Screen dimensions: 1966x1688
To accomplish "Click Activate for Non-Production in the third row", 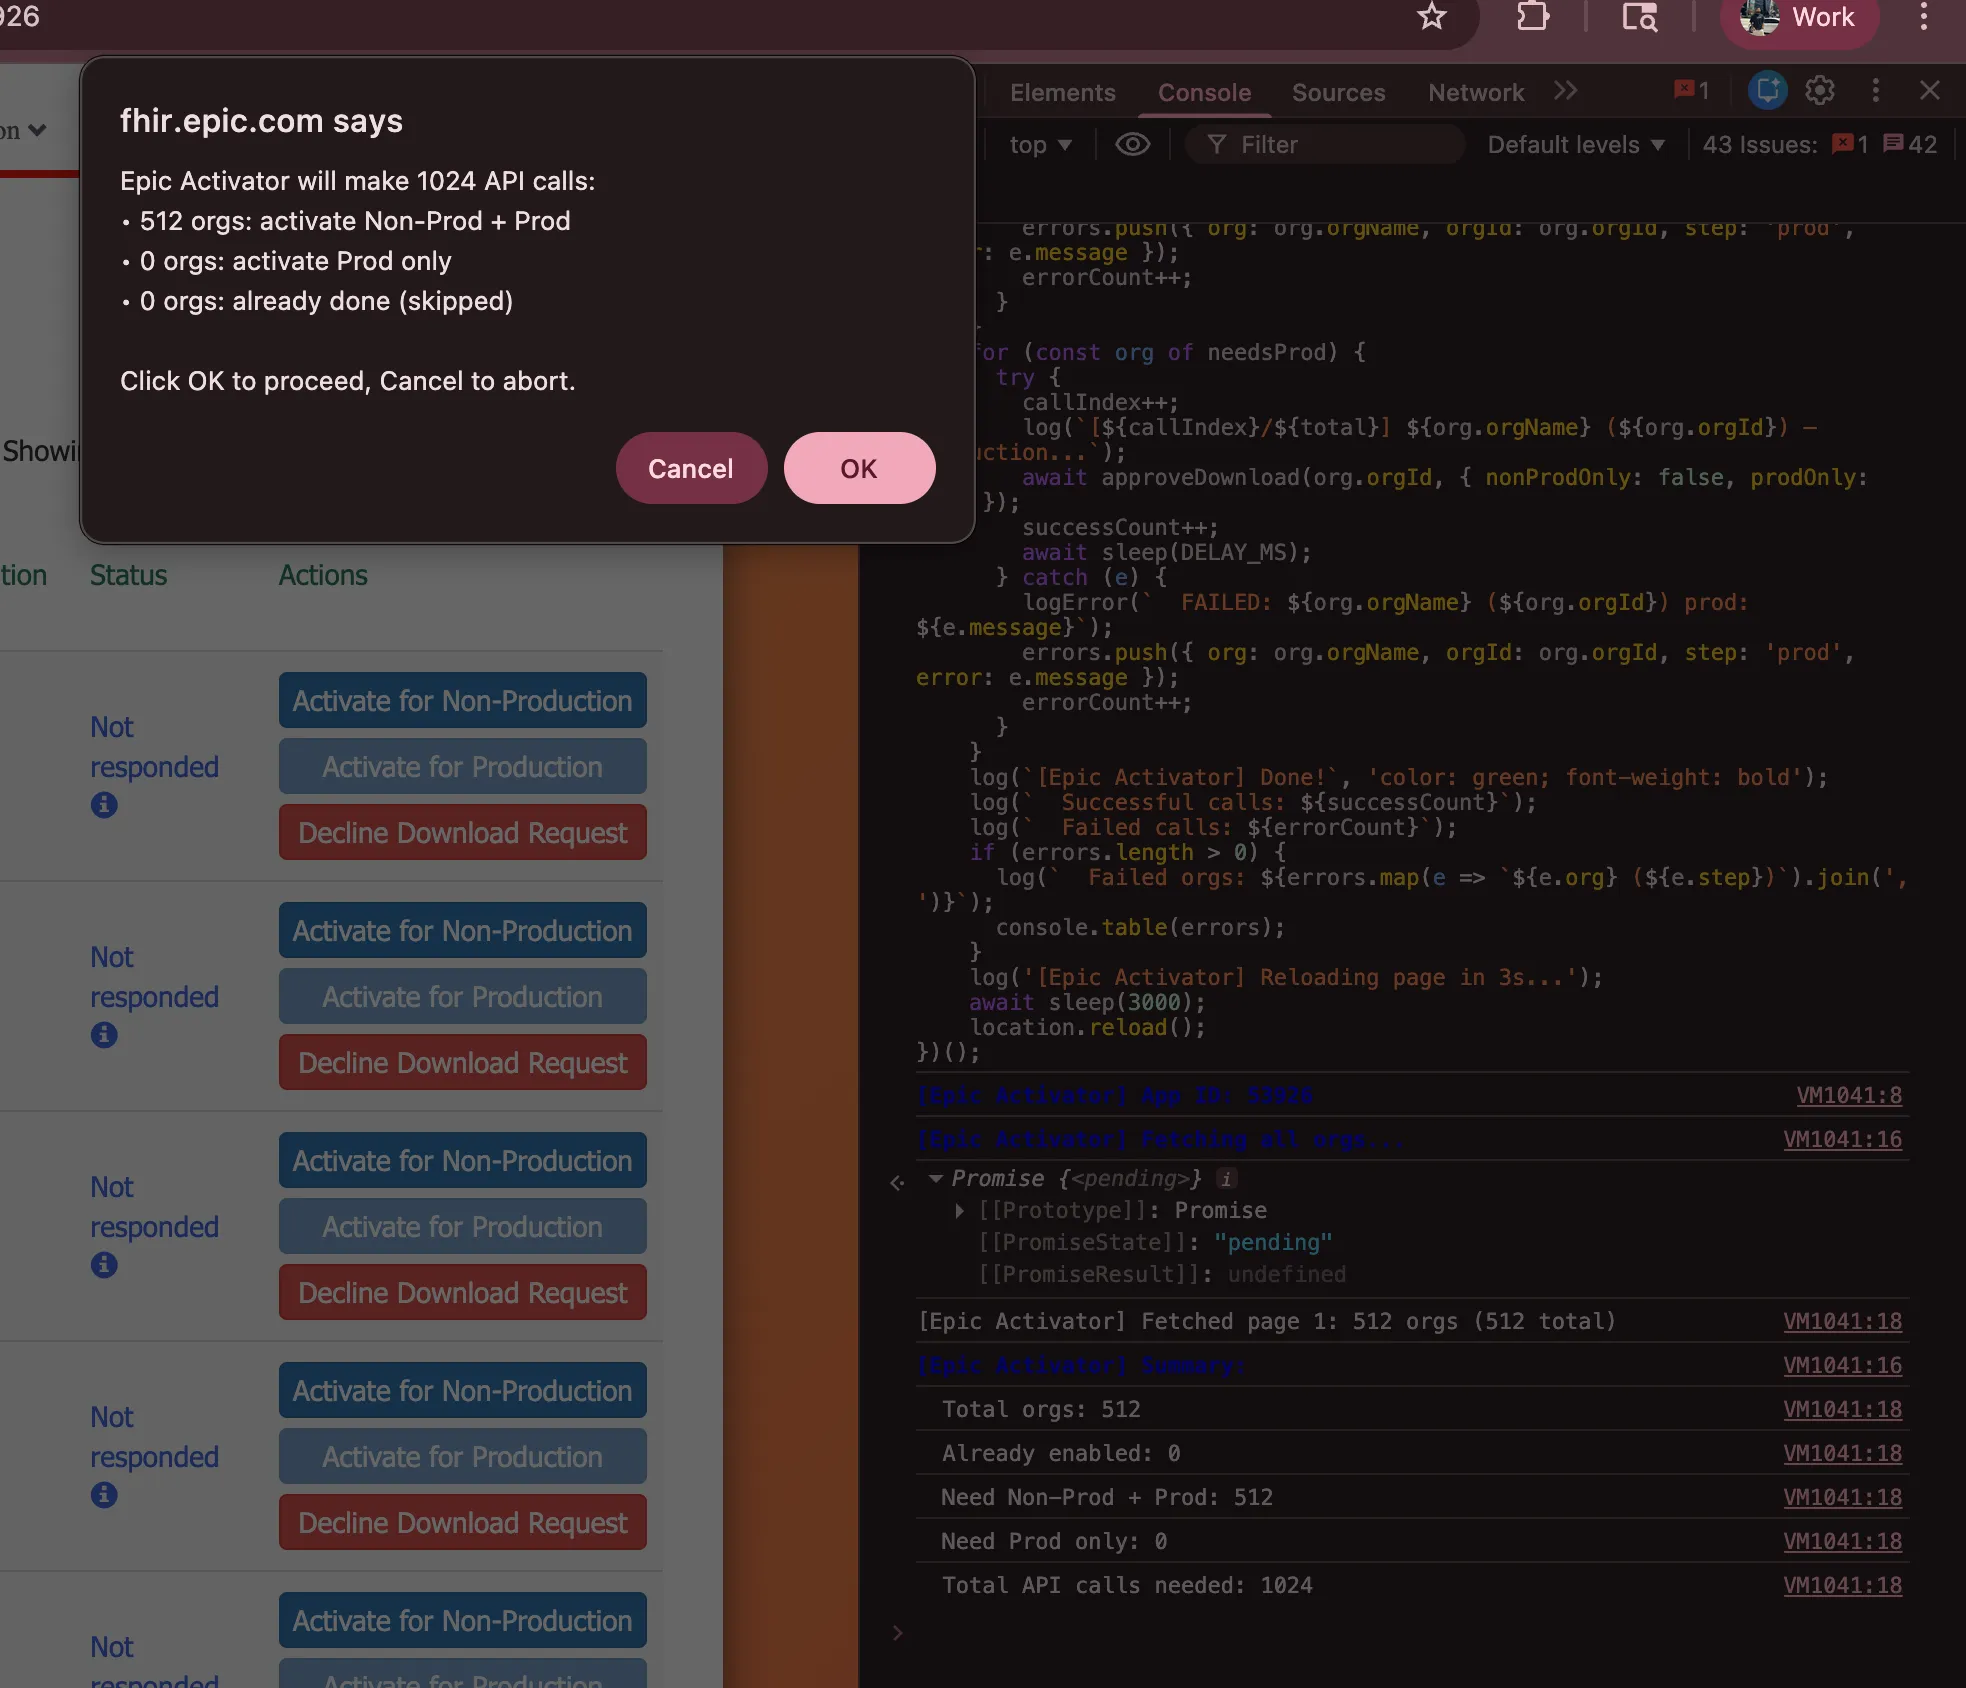I will (462, 1160).
